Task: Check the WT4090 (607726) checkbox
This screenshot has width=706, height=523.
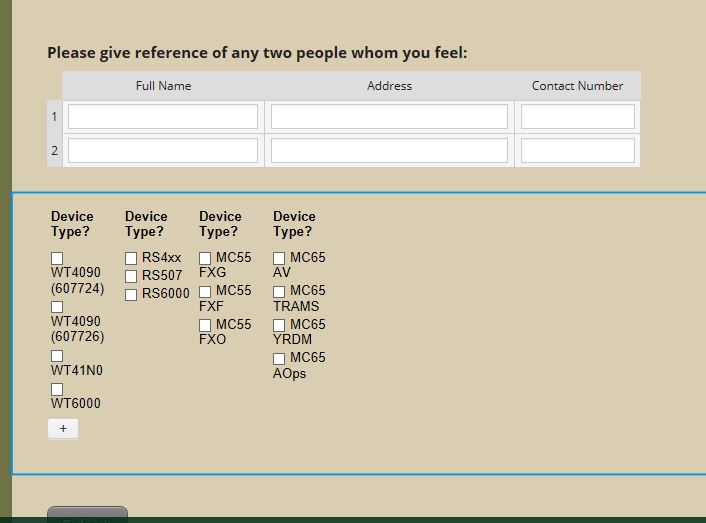Action: point(57,307)
